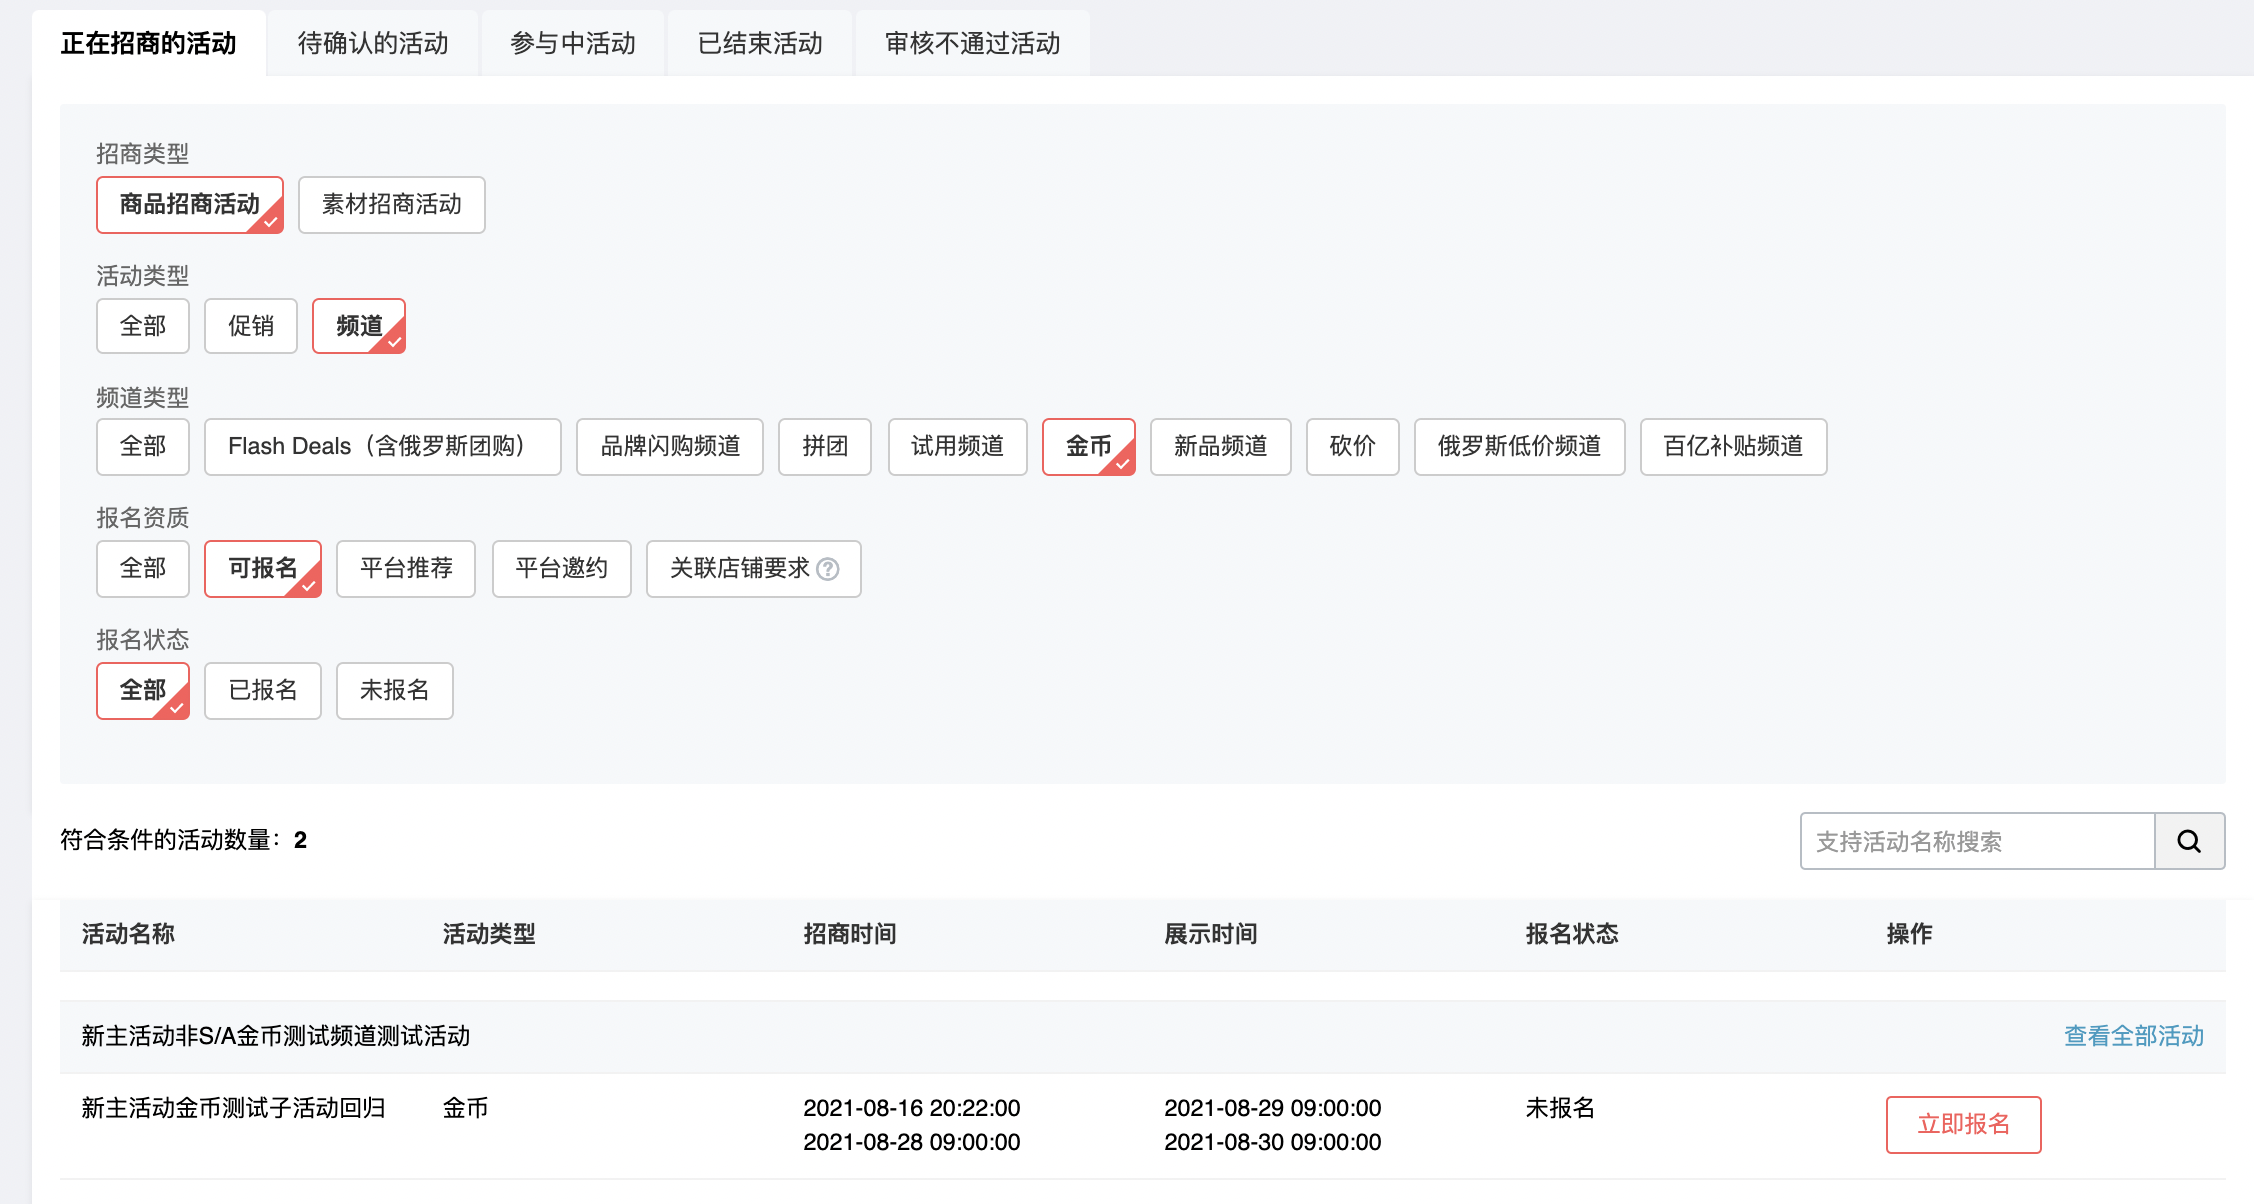This screenshot has width=2254, height=1204.
Task: Select 全部 under 活动类型
Action: [143, 326]
